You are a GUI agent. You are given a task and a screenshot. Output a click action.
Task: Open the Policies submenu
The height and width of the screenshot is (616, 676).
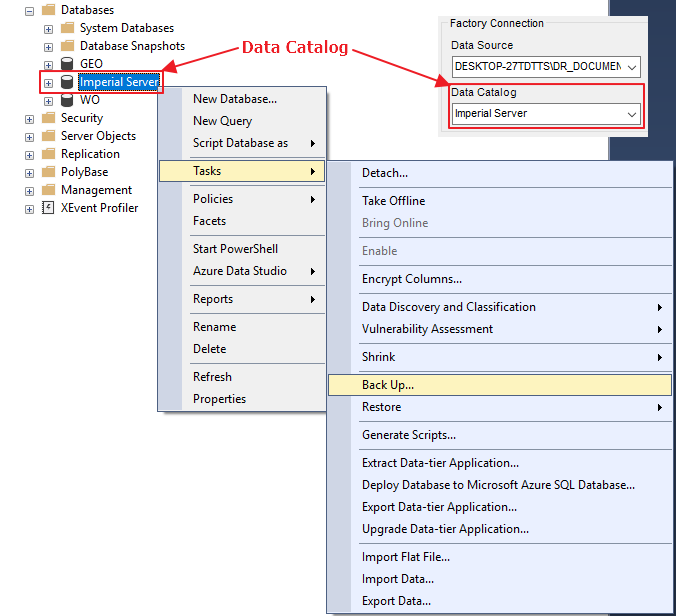tap(242, 199)
